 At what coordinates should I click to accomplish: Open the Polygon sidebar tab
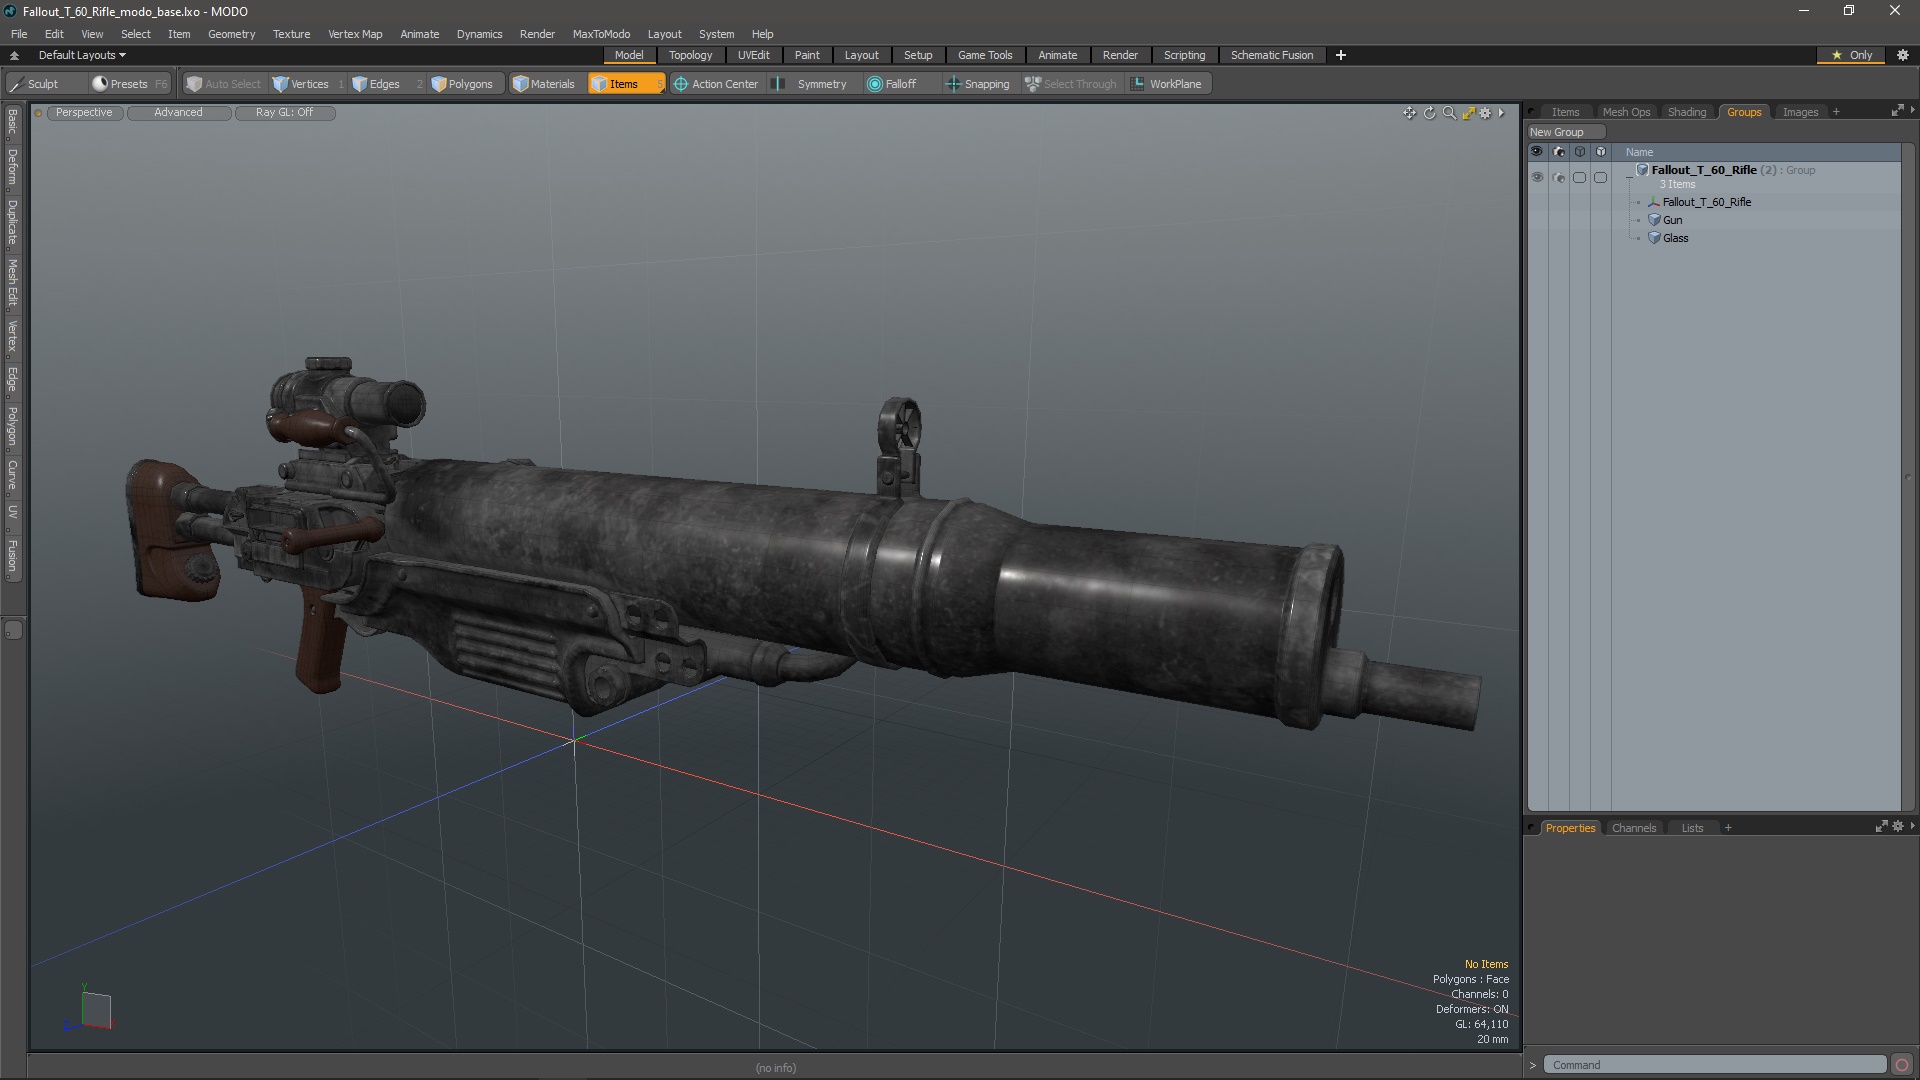(12, 427)
